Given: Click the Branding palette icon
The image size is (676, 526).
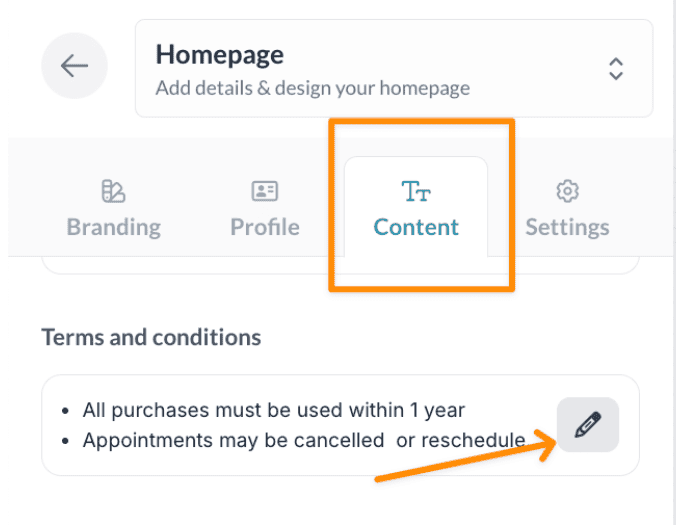Looking at the screenshot, I should click(x=113, y=190).
